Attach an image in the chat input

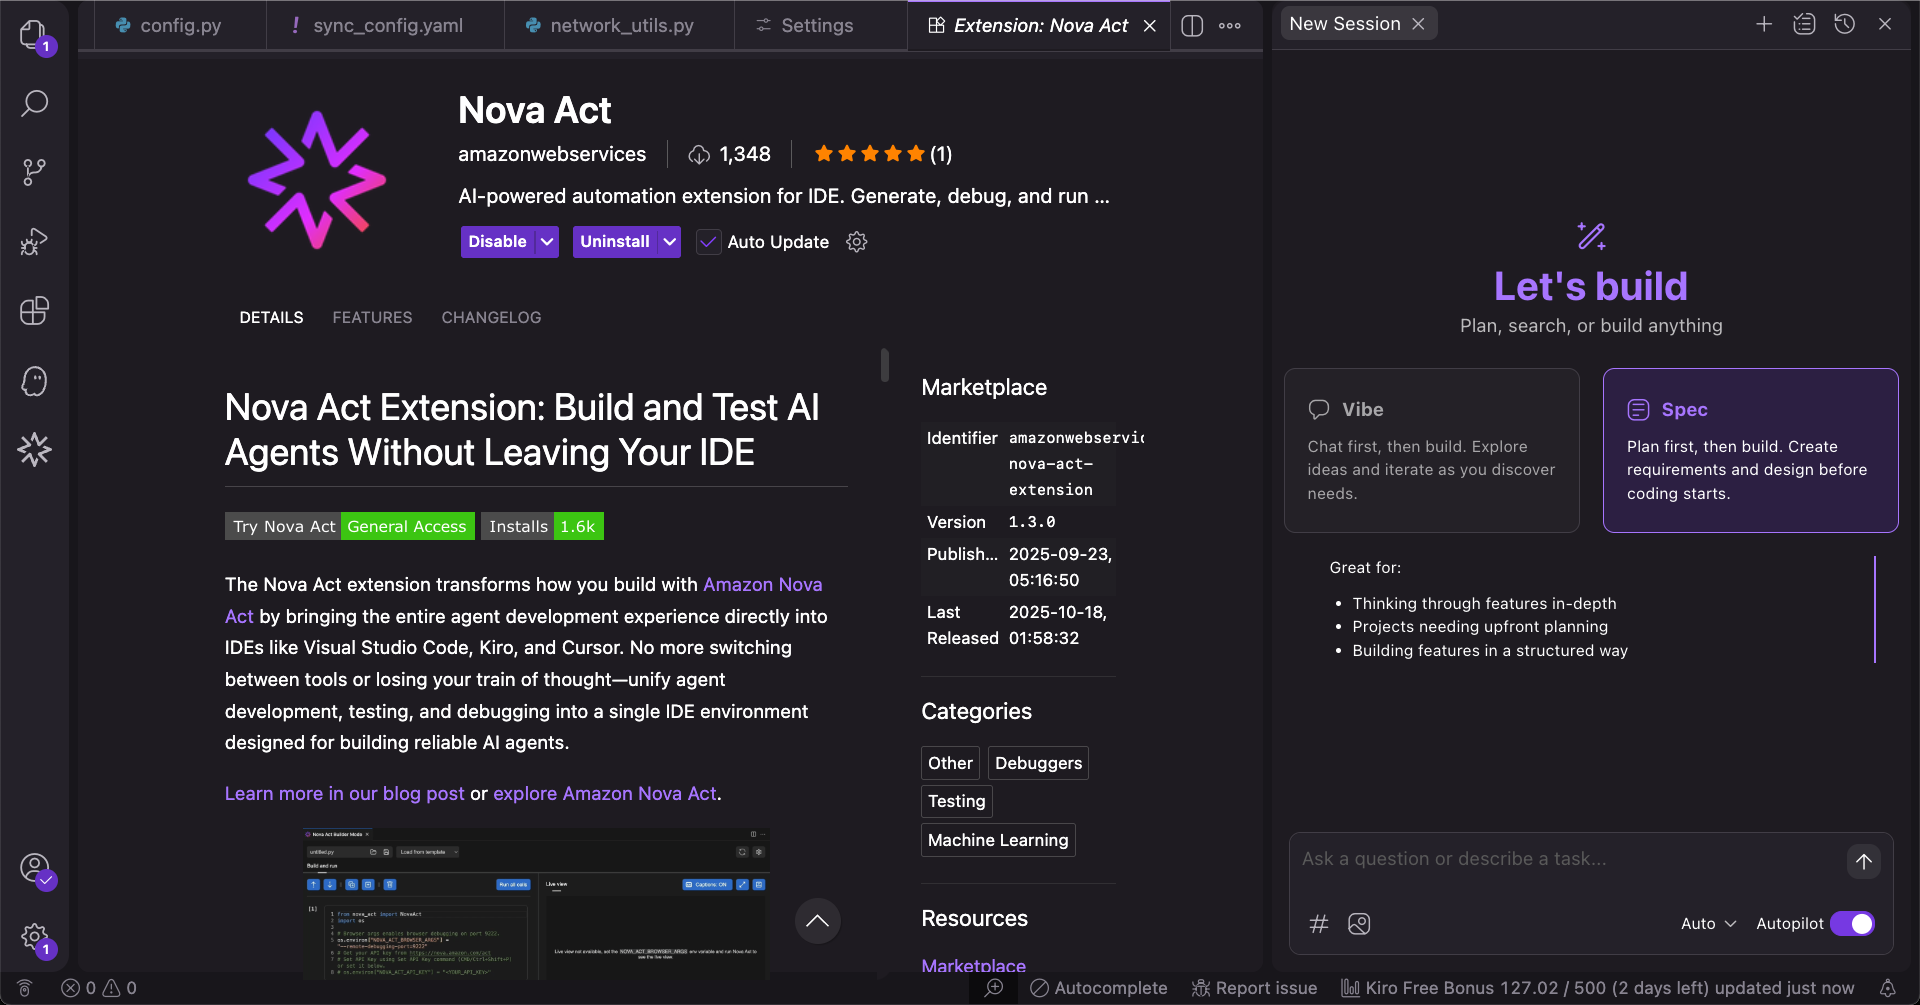[1359, 924]
